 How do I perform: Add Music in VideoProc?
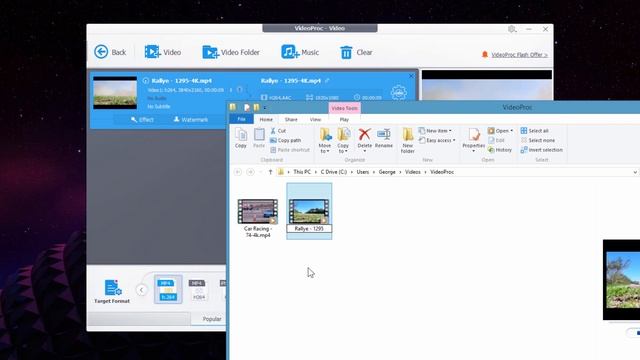(x=300, y=52)
